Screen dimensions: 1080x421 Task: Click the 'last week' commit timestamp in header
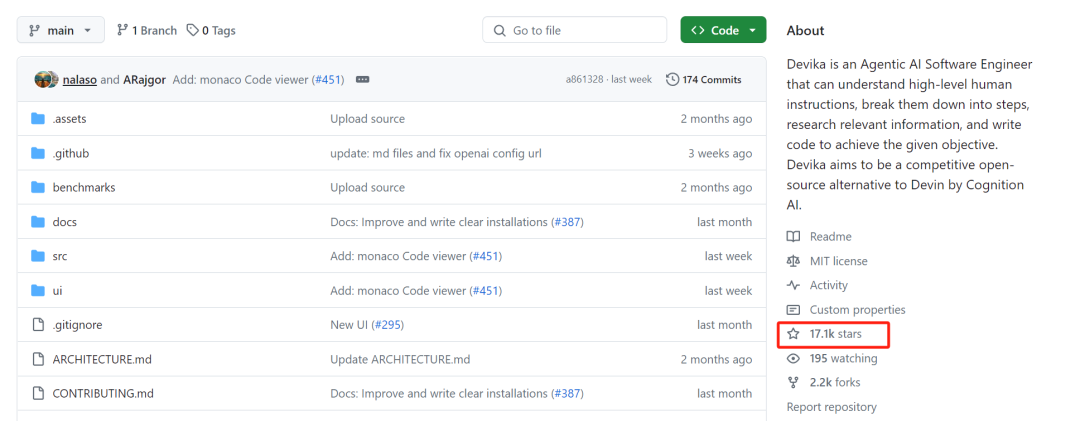pyautogui.click(x=632, y=79)
